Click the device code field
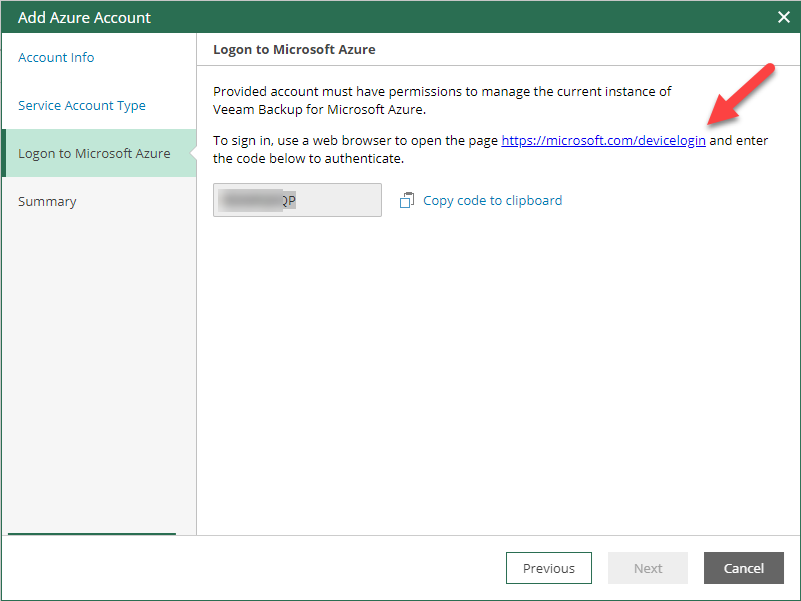Viewport: 801px width, 601px height. click(297, 200)
